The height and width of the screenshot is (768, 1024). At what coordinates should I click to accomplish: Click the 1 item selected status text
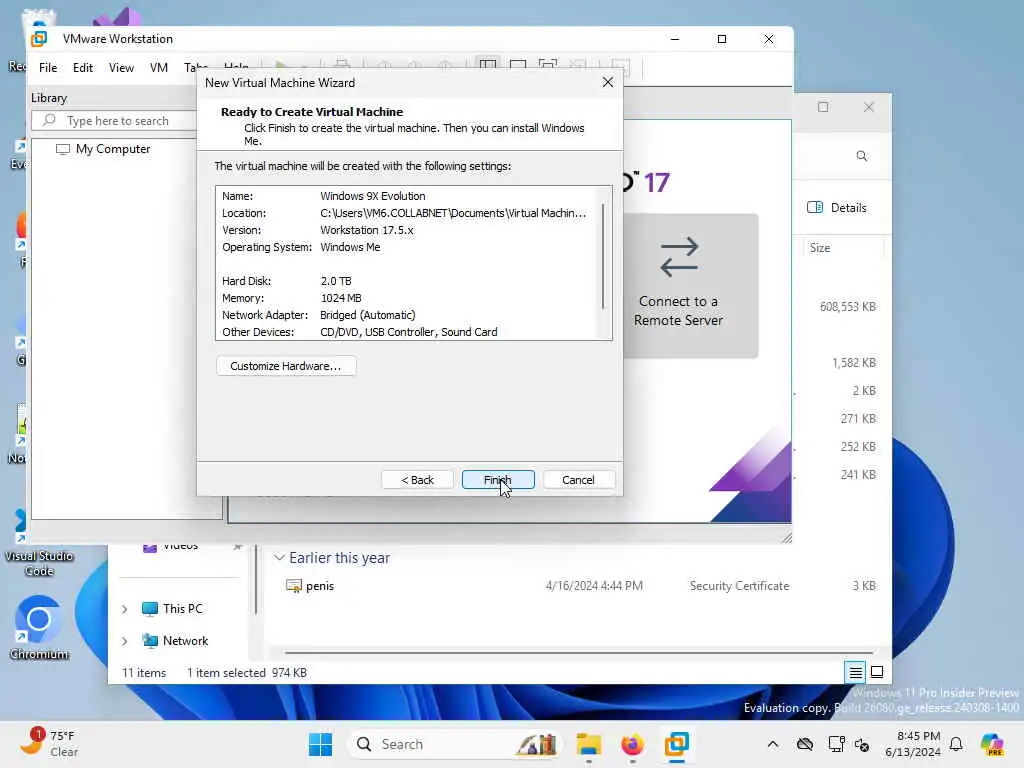pyautogui.click(x=226, y=673)
